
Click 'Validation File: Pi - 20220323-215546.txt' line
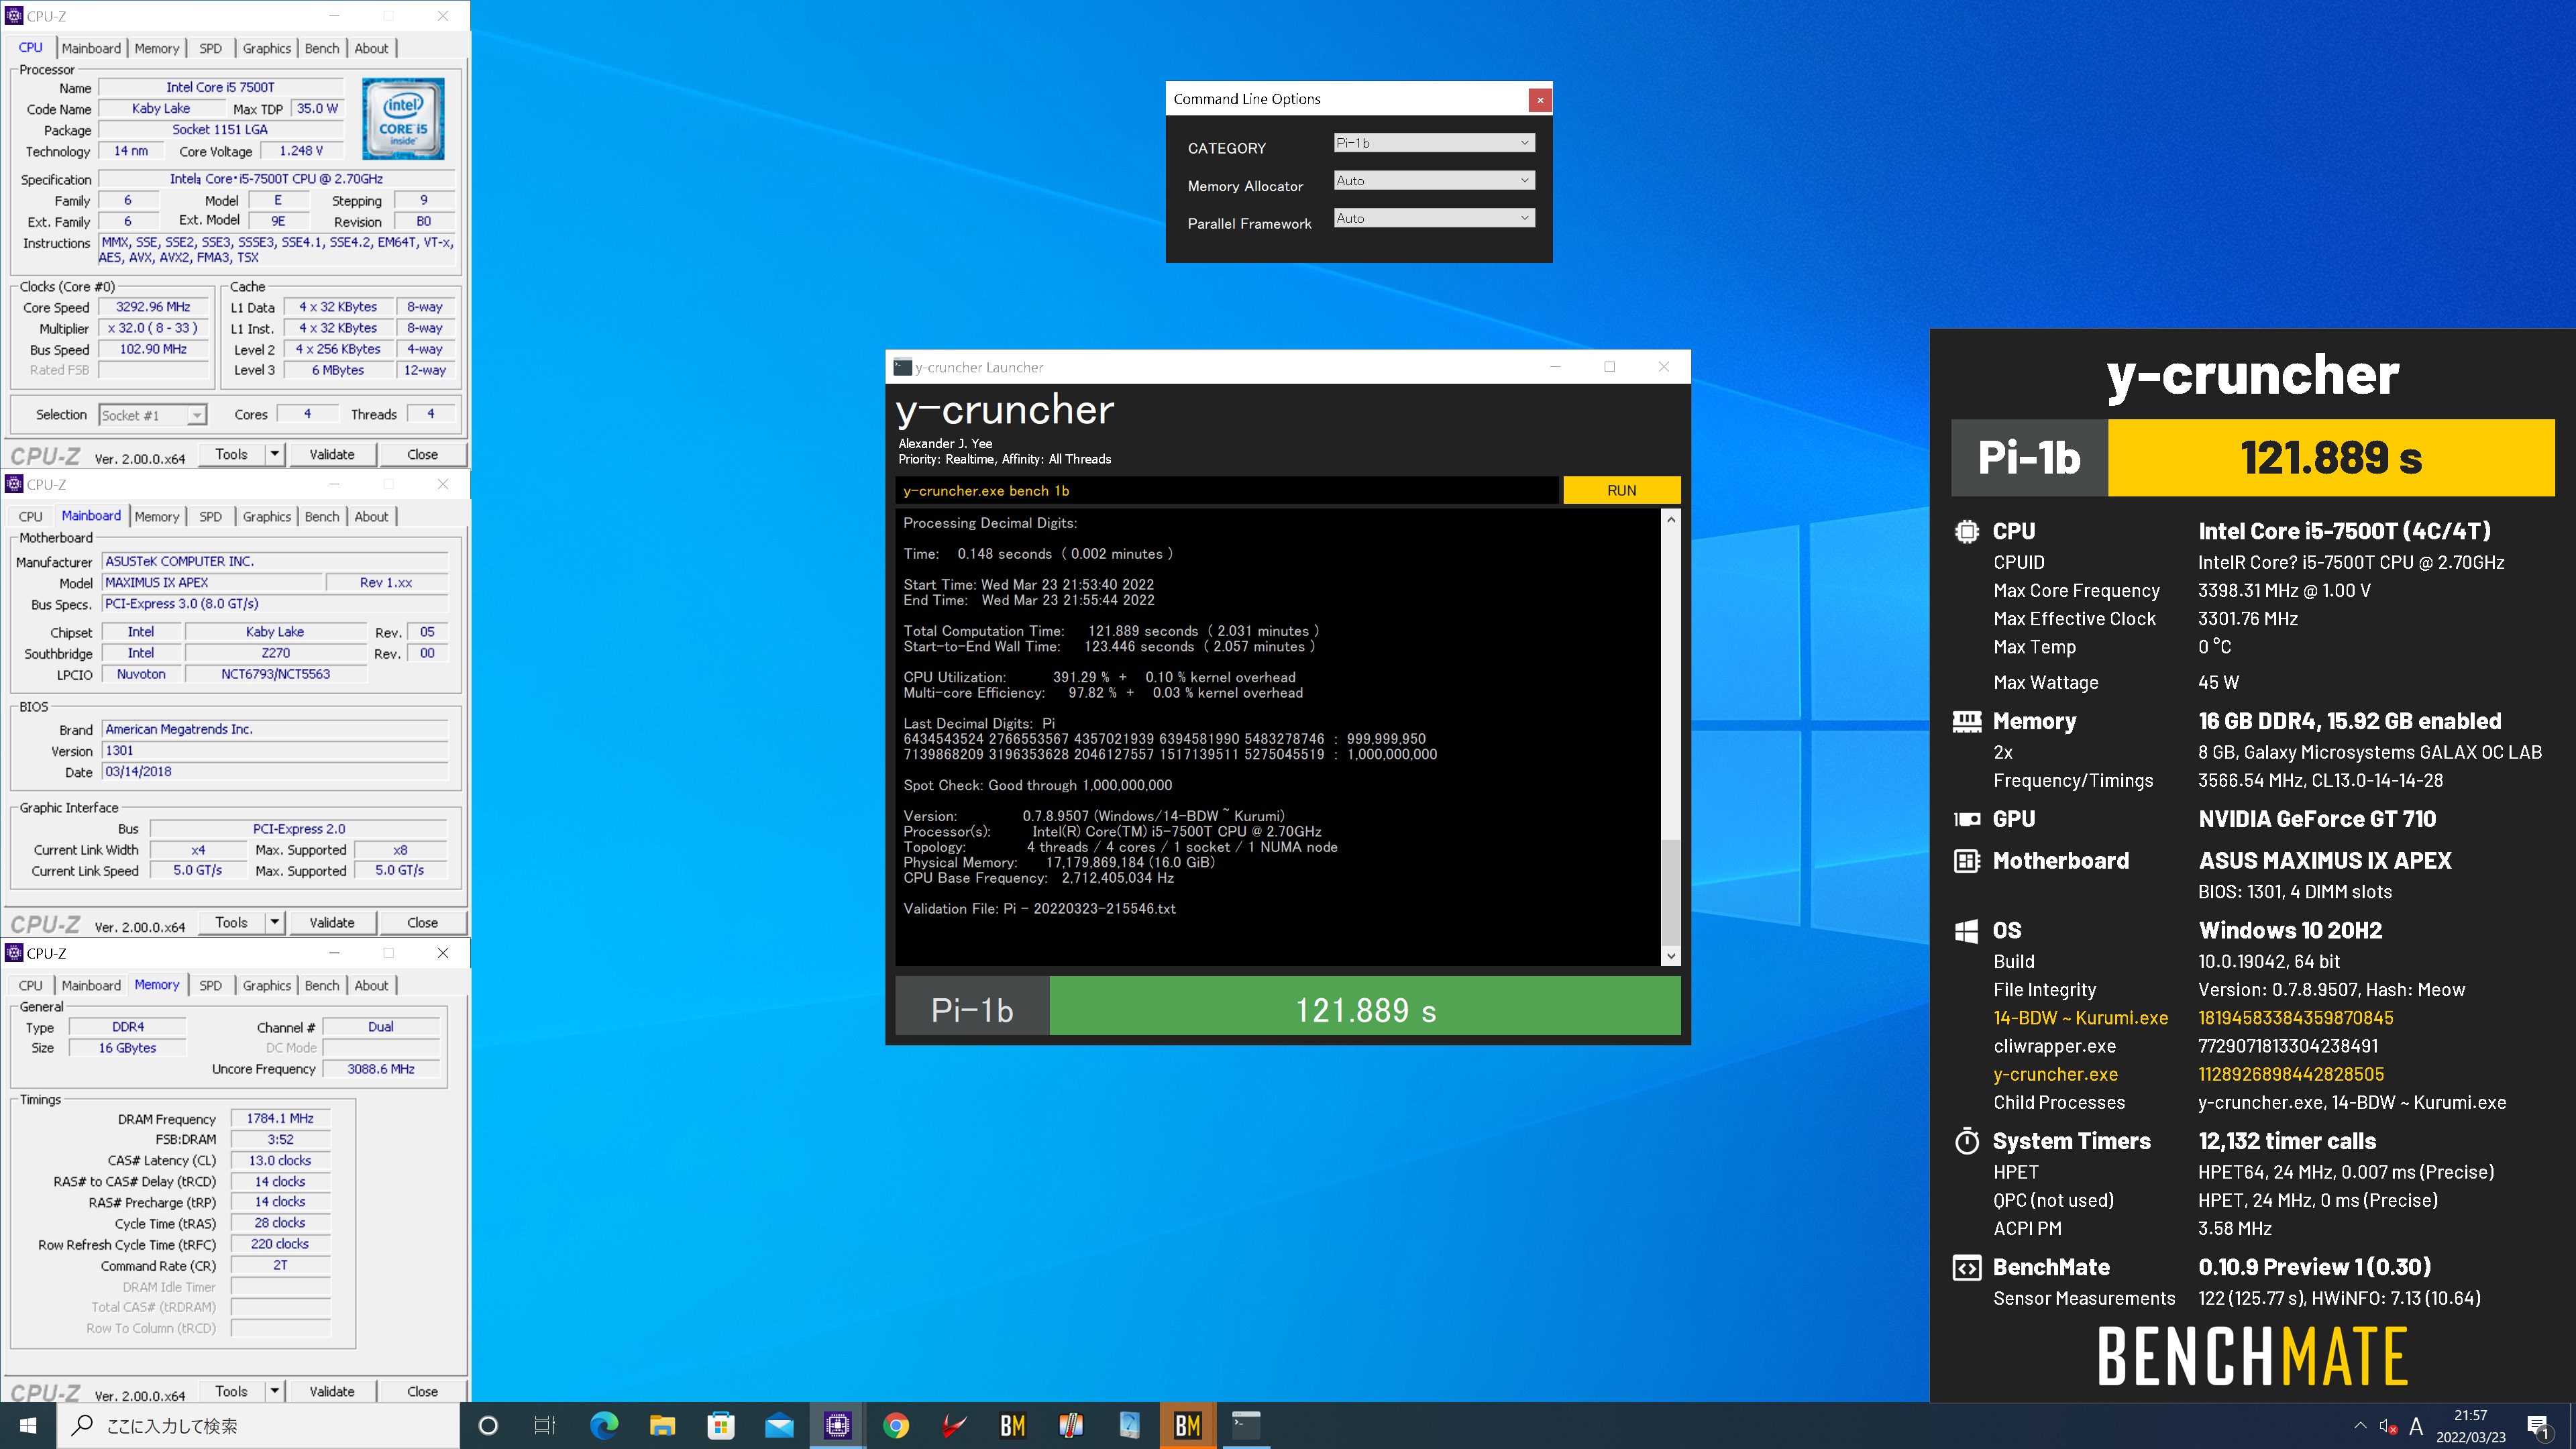point(1039,908)
